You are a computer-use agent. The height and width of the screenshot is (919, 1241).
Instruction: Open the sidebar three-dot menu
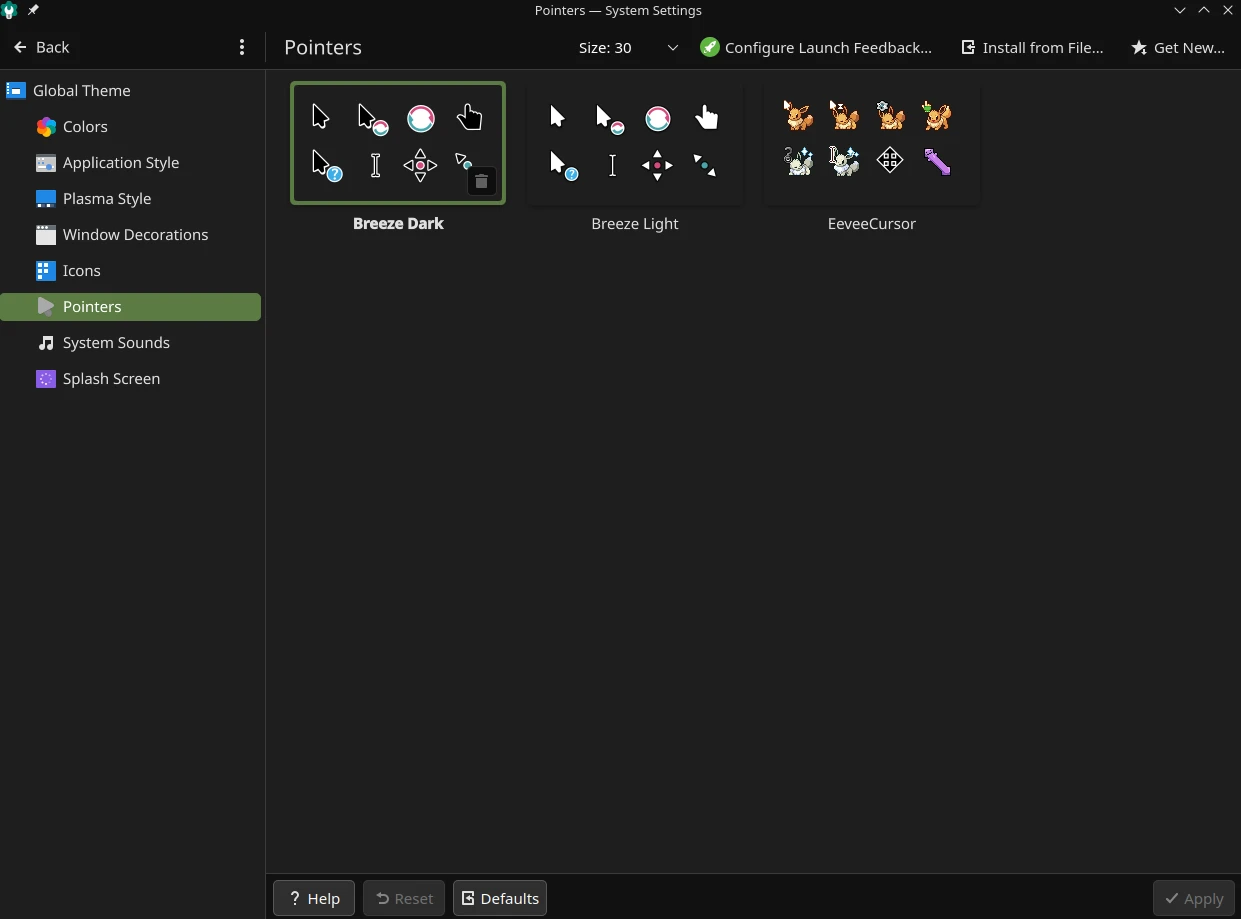[242, 47]
